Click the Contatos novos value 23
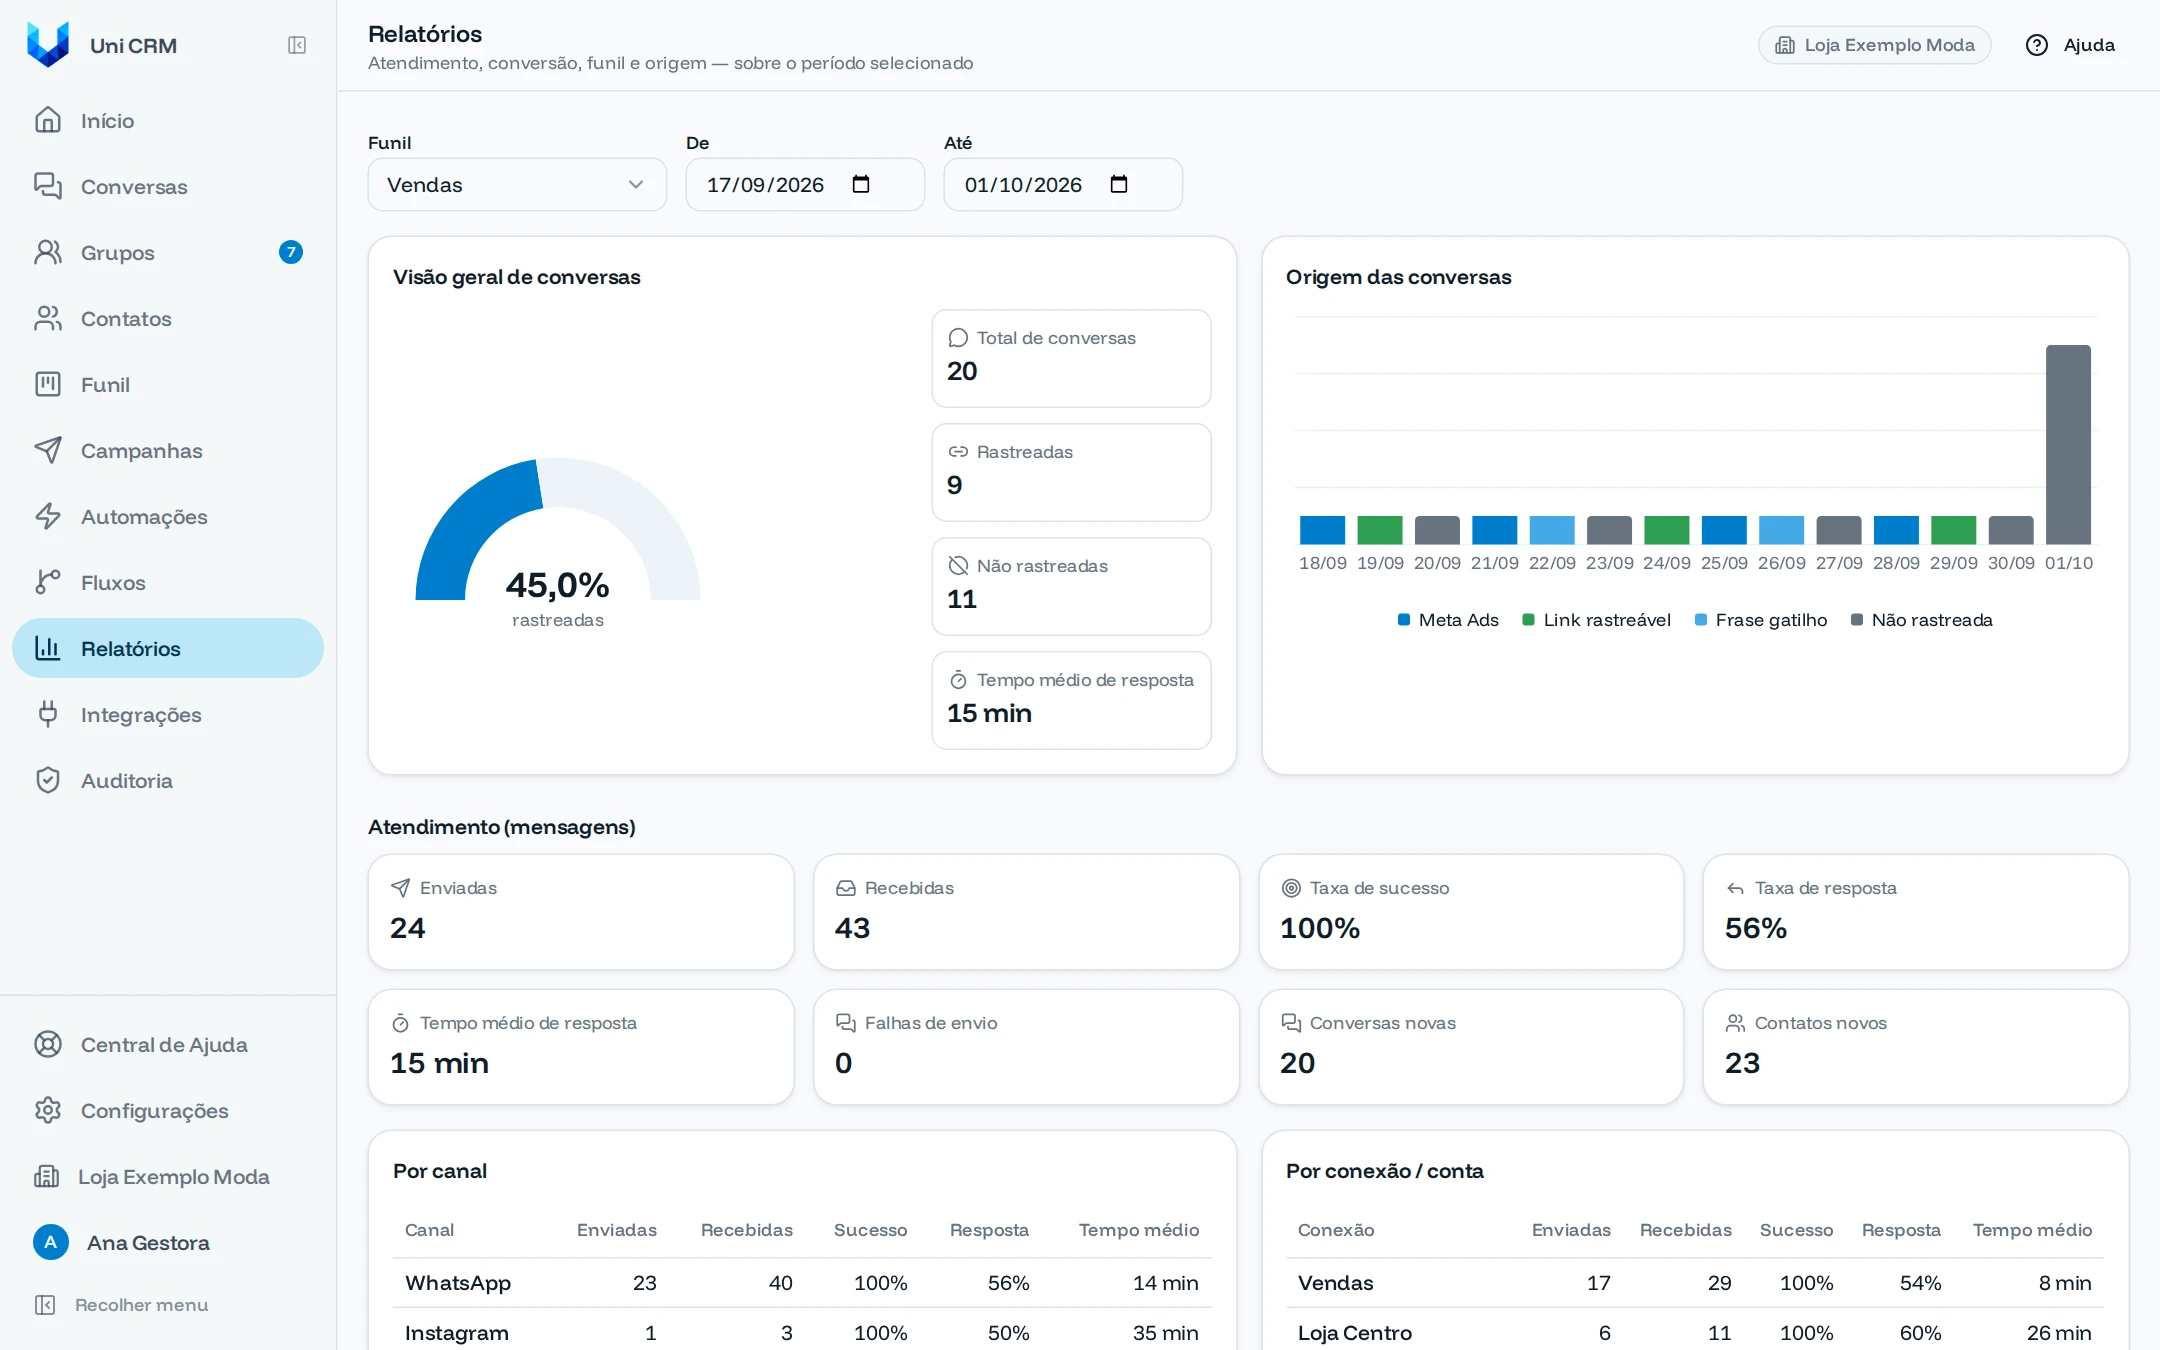The image size is (2160, 1350). [1742, 1063]
